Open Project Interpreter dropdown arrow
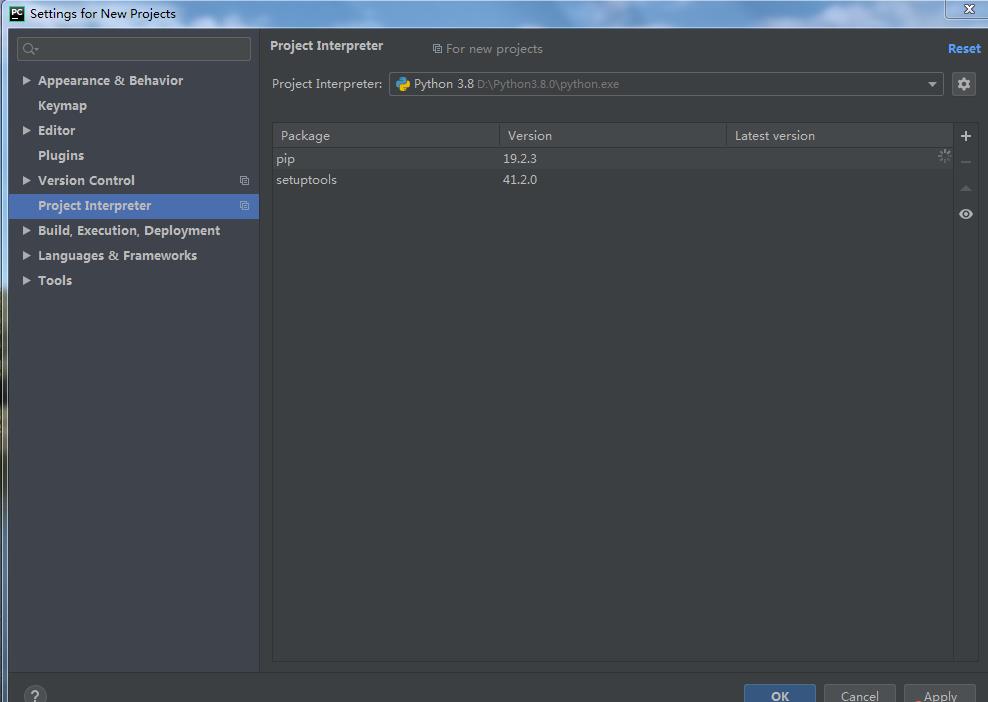The width and height of the screenshot is (988, 702). pyautogui.click(x=932, y=84)
